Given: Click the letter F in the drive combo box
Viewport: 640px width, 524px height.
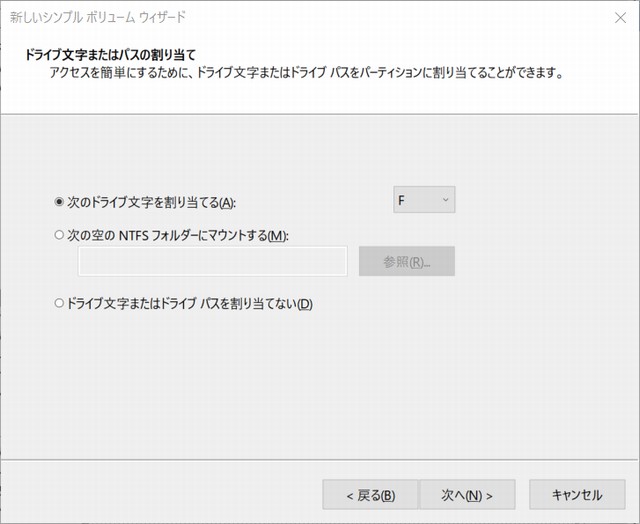Looking at the screenshot, I should click(x=402, y=201).
